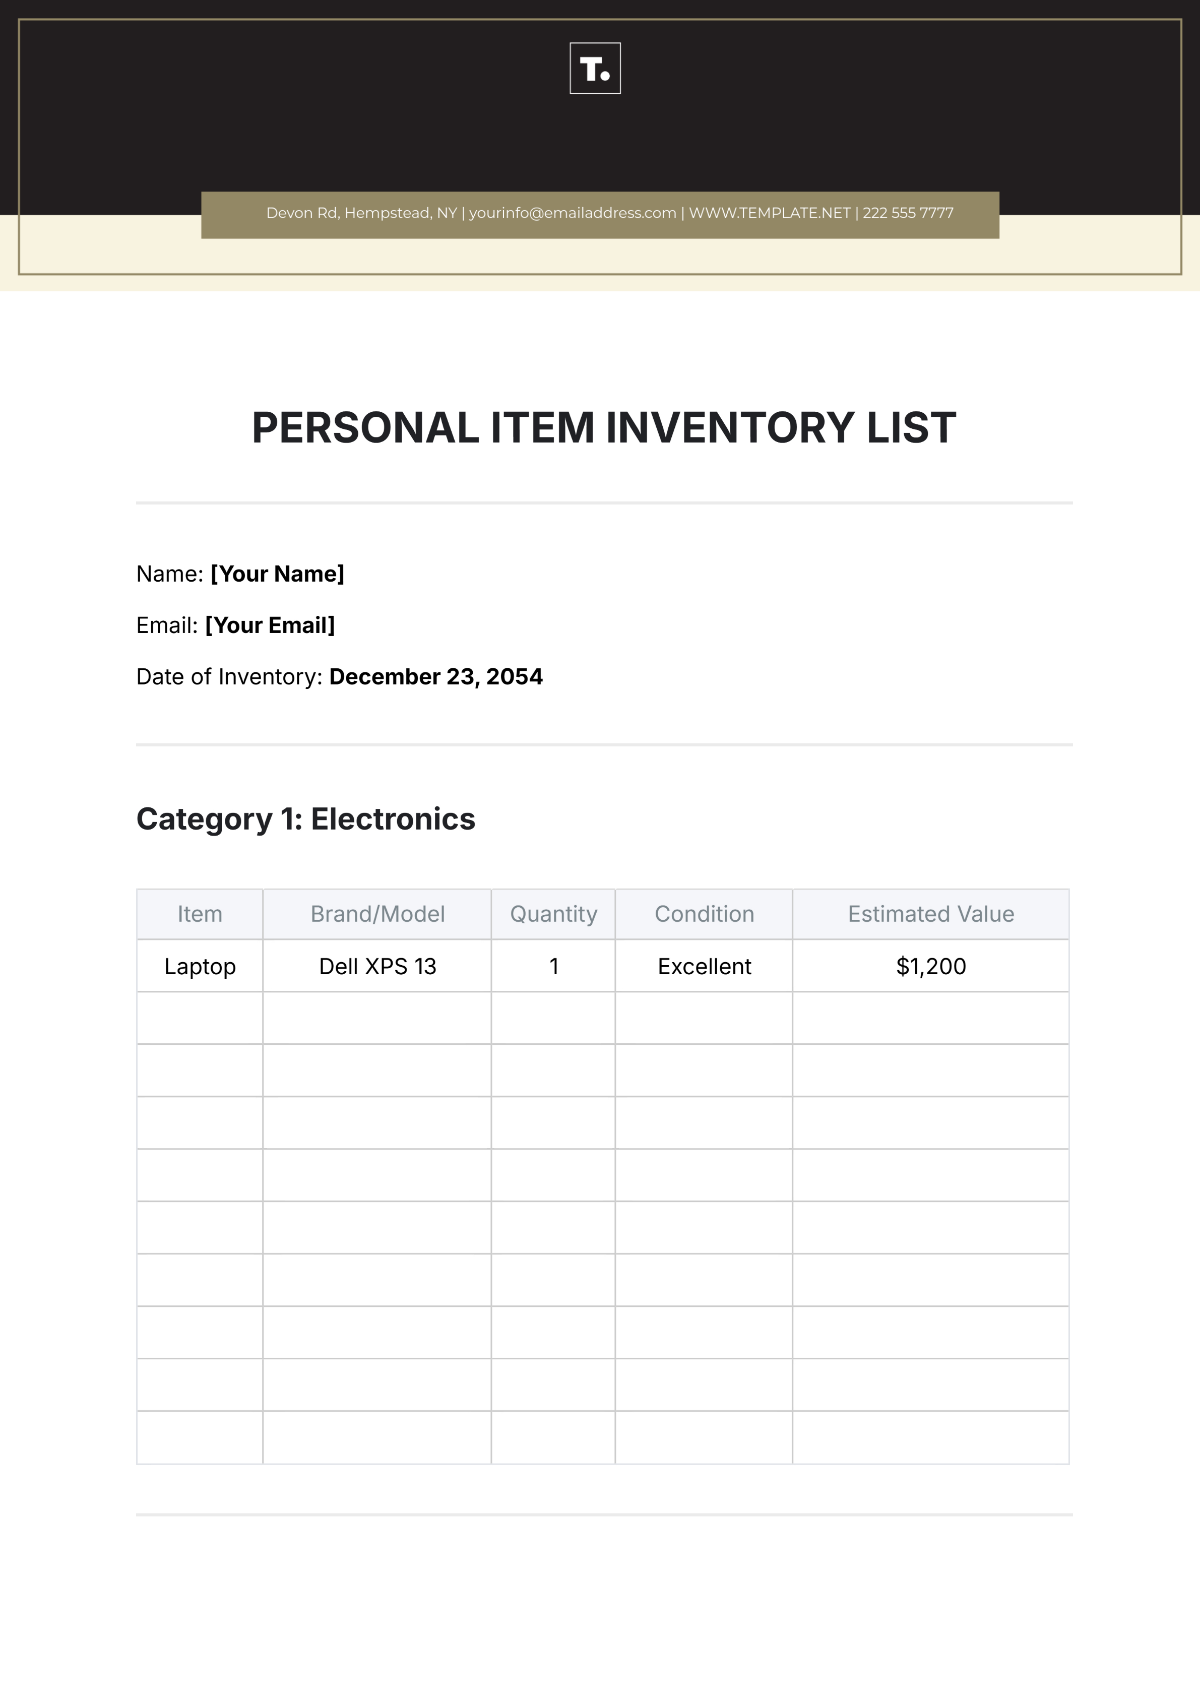Viewport: 1200px width, 1696px height.
Task: Click the December 23, 2054 date value
Action: click(436, 677)
